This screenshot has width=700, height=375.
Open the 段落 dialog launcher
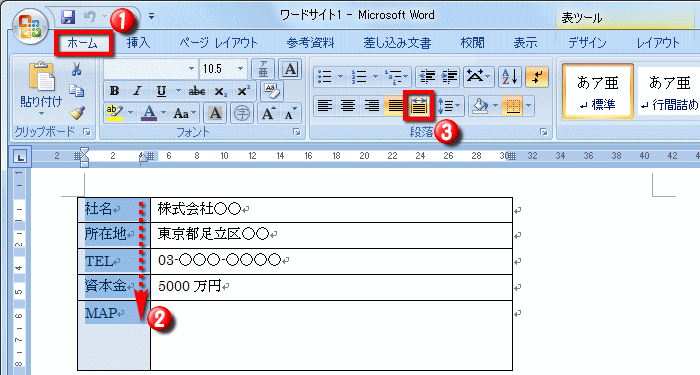click(x=543, y=132)
